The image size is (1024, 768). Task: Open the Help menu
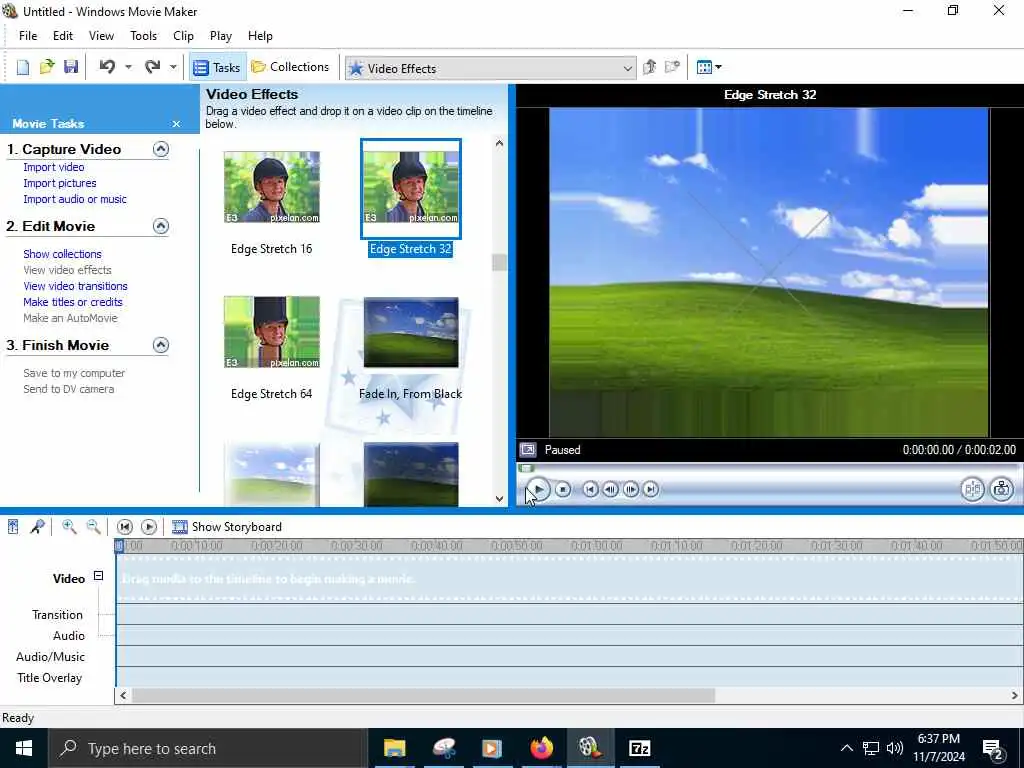(x=260, y=36)
